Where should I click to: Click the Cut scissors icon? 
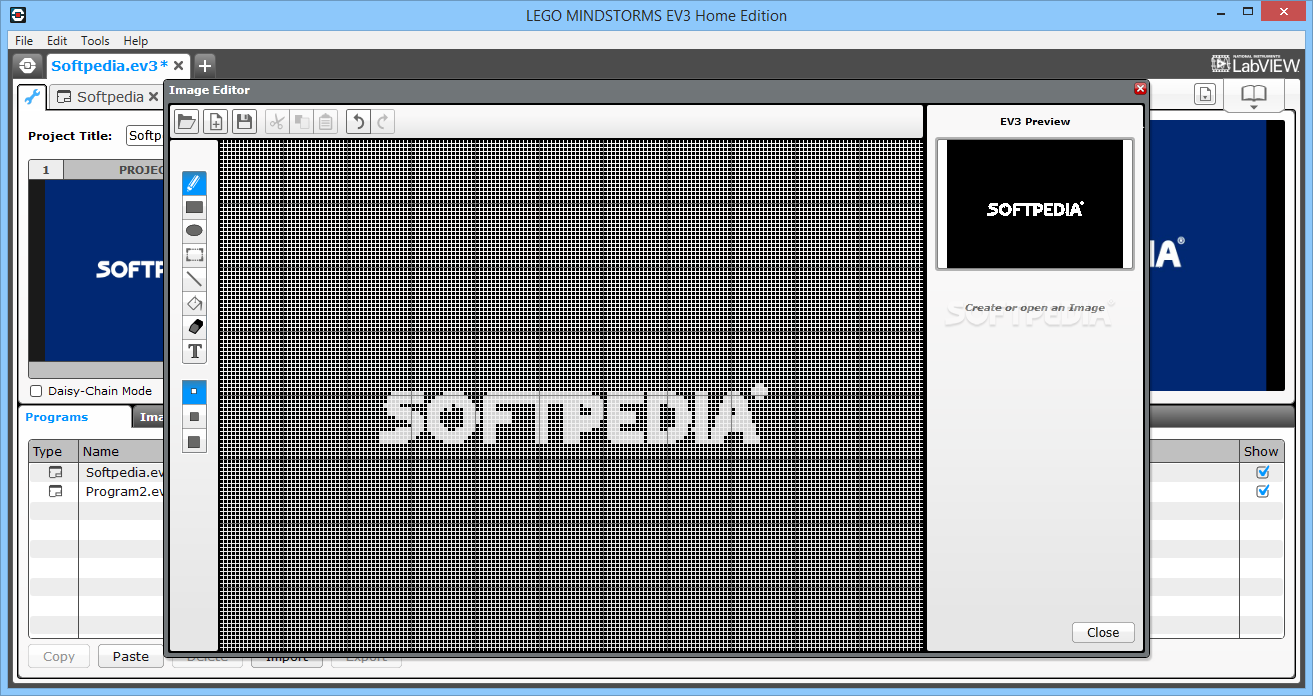(277, 122)
